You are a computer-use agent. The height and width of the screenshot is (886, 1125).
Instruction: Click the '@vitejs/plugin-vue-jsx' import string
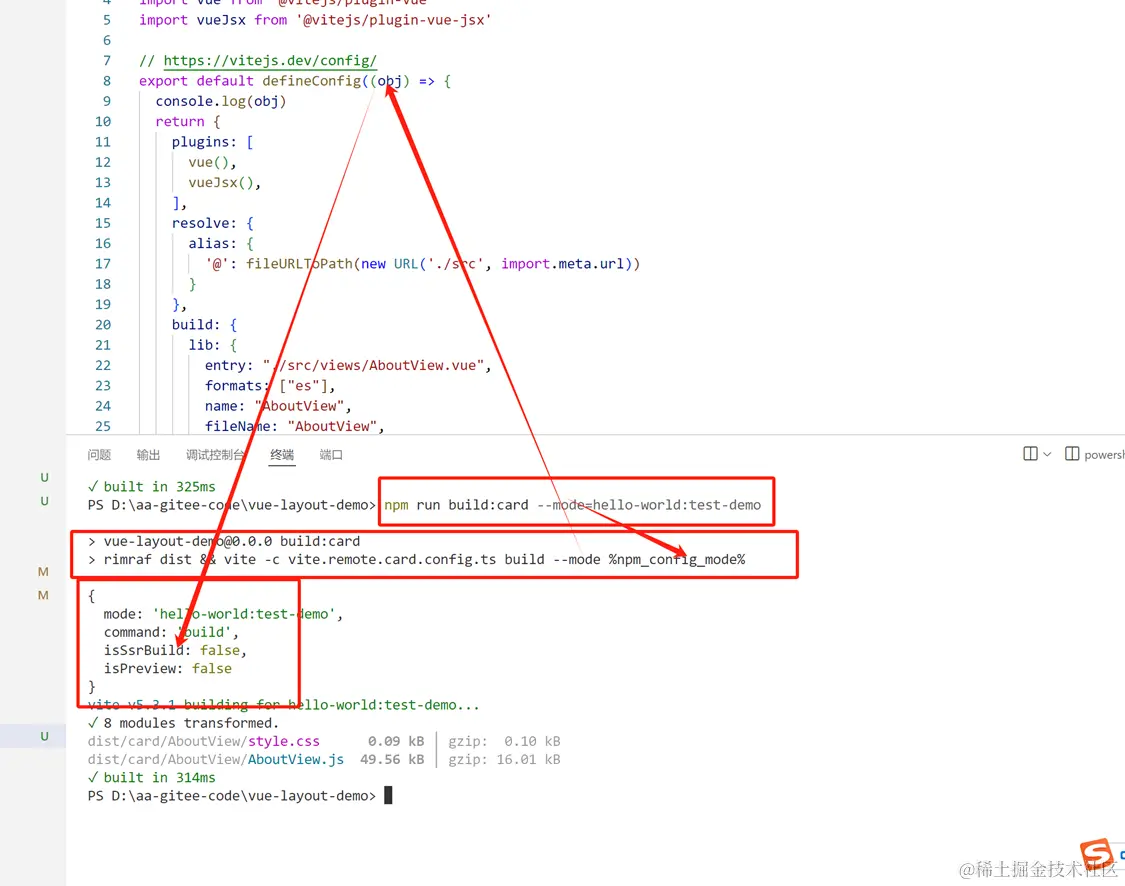click(x=393, y=20)
